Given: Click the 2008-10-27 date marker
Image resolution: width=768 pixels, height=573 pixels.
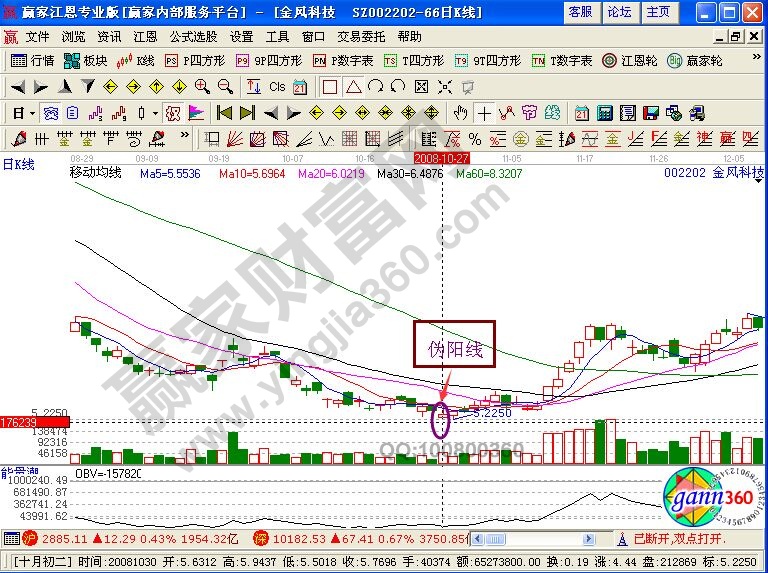Looking at the screenshot, I should coord(442,158).
